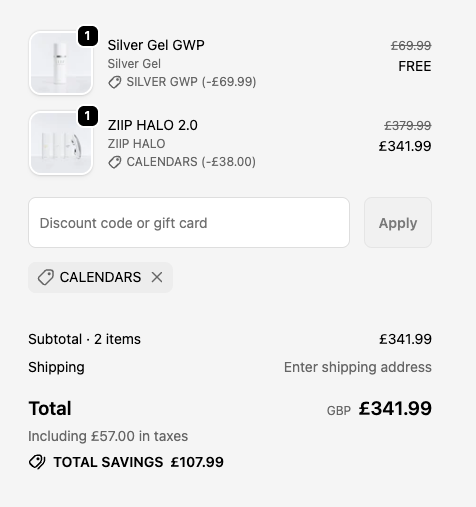Image resolution: width=476 pixels, height=507 pixels.
Task: Click the FREE price label
Action: [x=415, y=66]
